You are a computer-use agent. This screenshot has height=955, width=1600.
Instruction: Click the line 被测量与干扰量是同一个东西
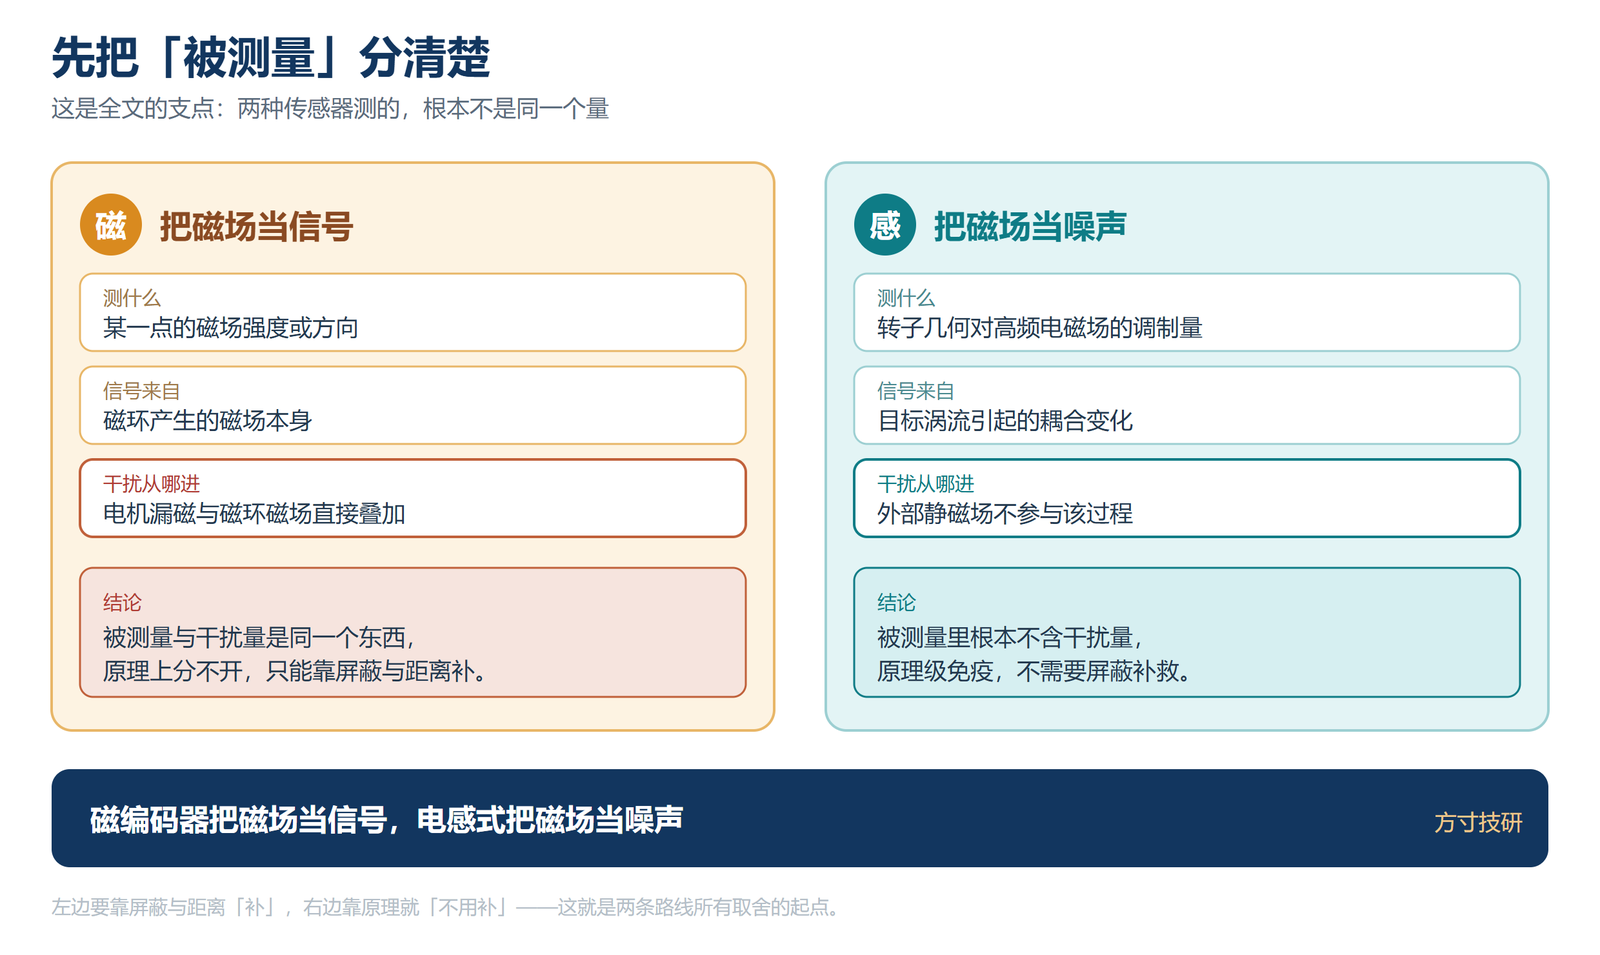click(259, 637)
